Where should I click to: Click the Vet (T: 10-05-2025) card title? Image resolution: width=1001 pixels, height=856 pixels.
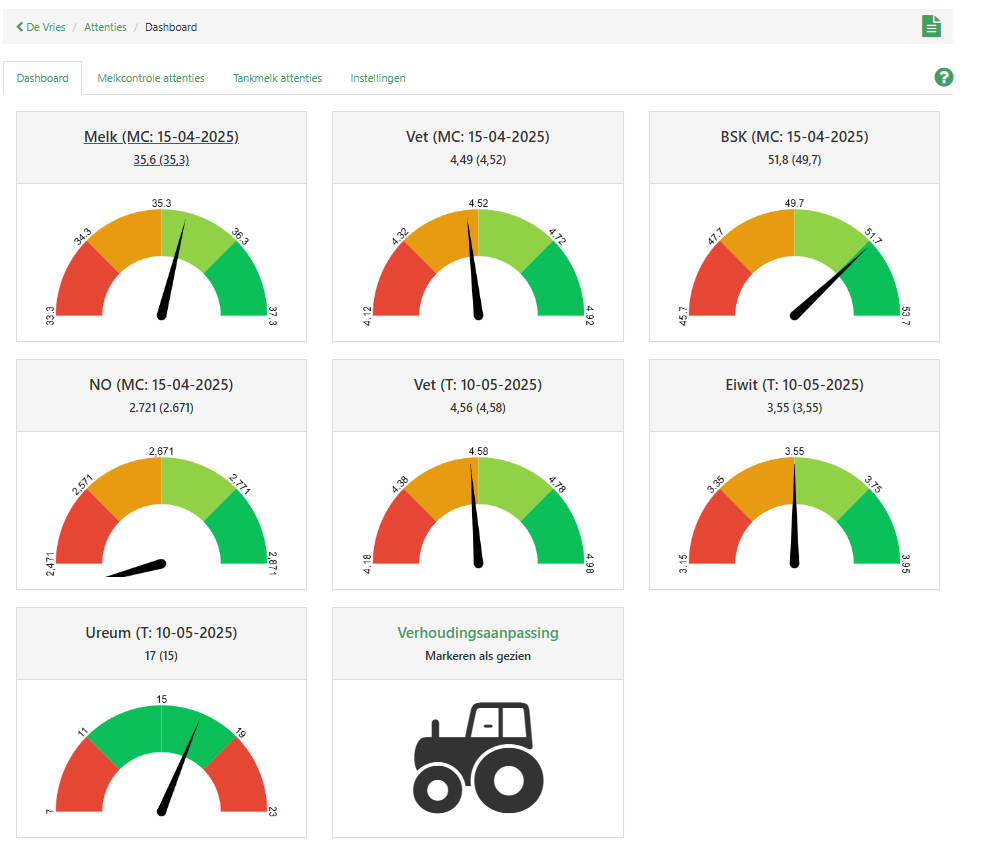478,385
